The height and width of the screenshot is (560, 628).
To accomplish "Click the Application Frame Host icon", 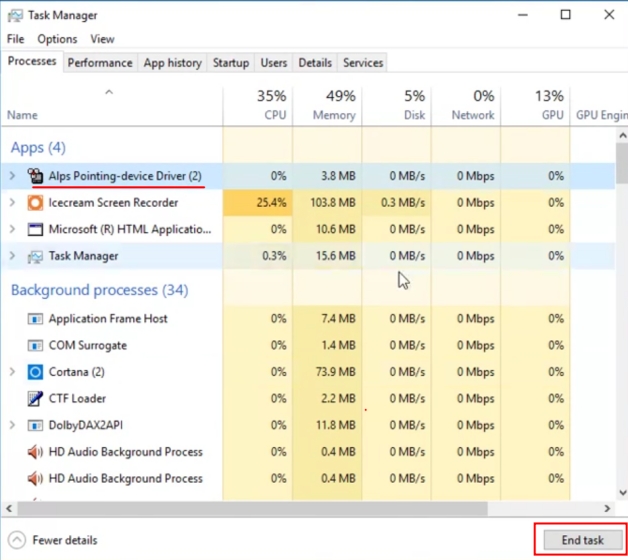I will pos(35,319).
